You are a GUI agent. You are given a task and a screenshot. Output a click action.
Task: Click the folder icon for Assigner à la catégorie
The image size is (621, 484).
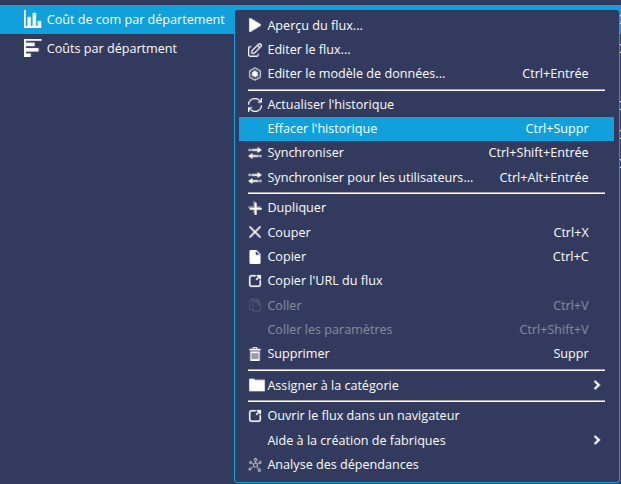click(x=255, y=385)
